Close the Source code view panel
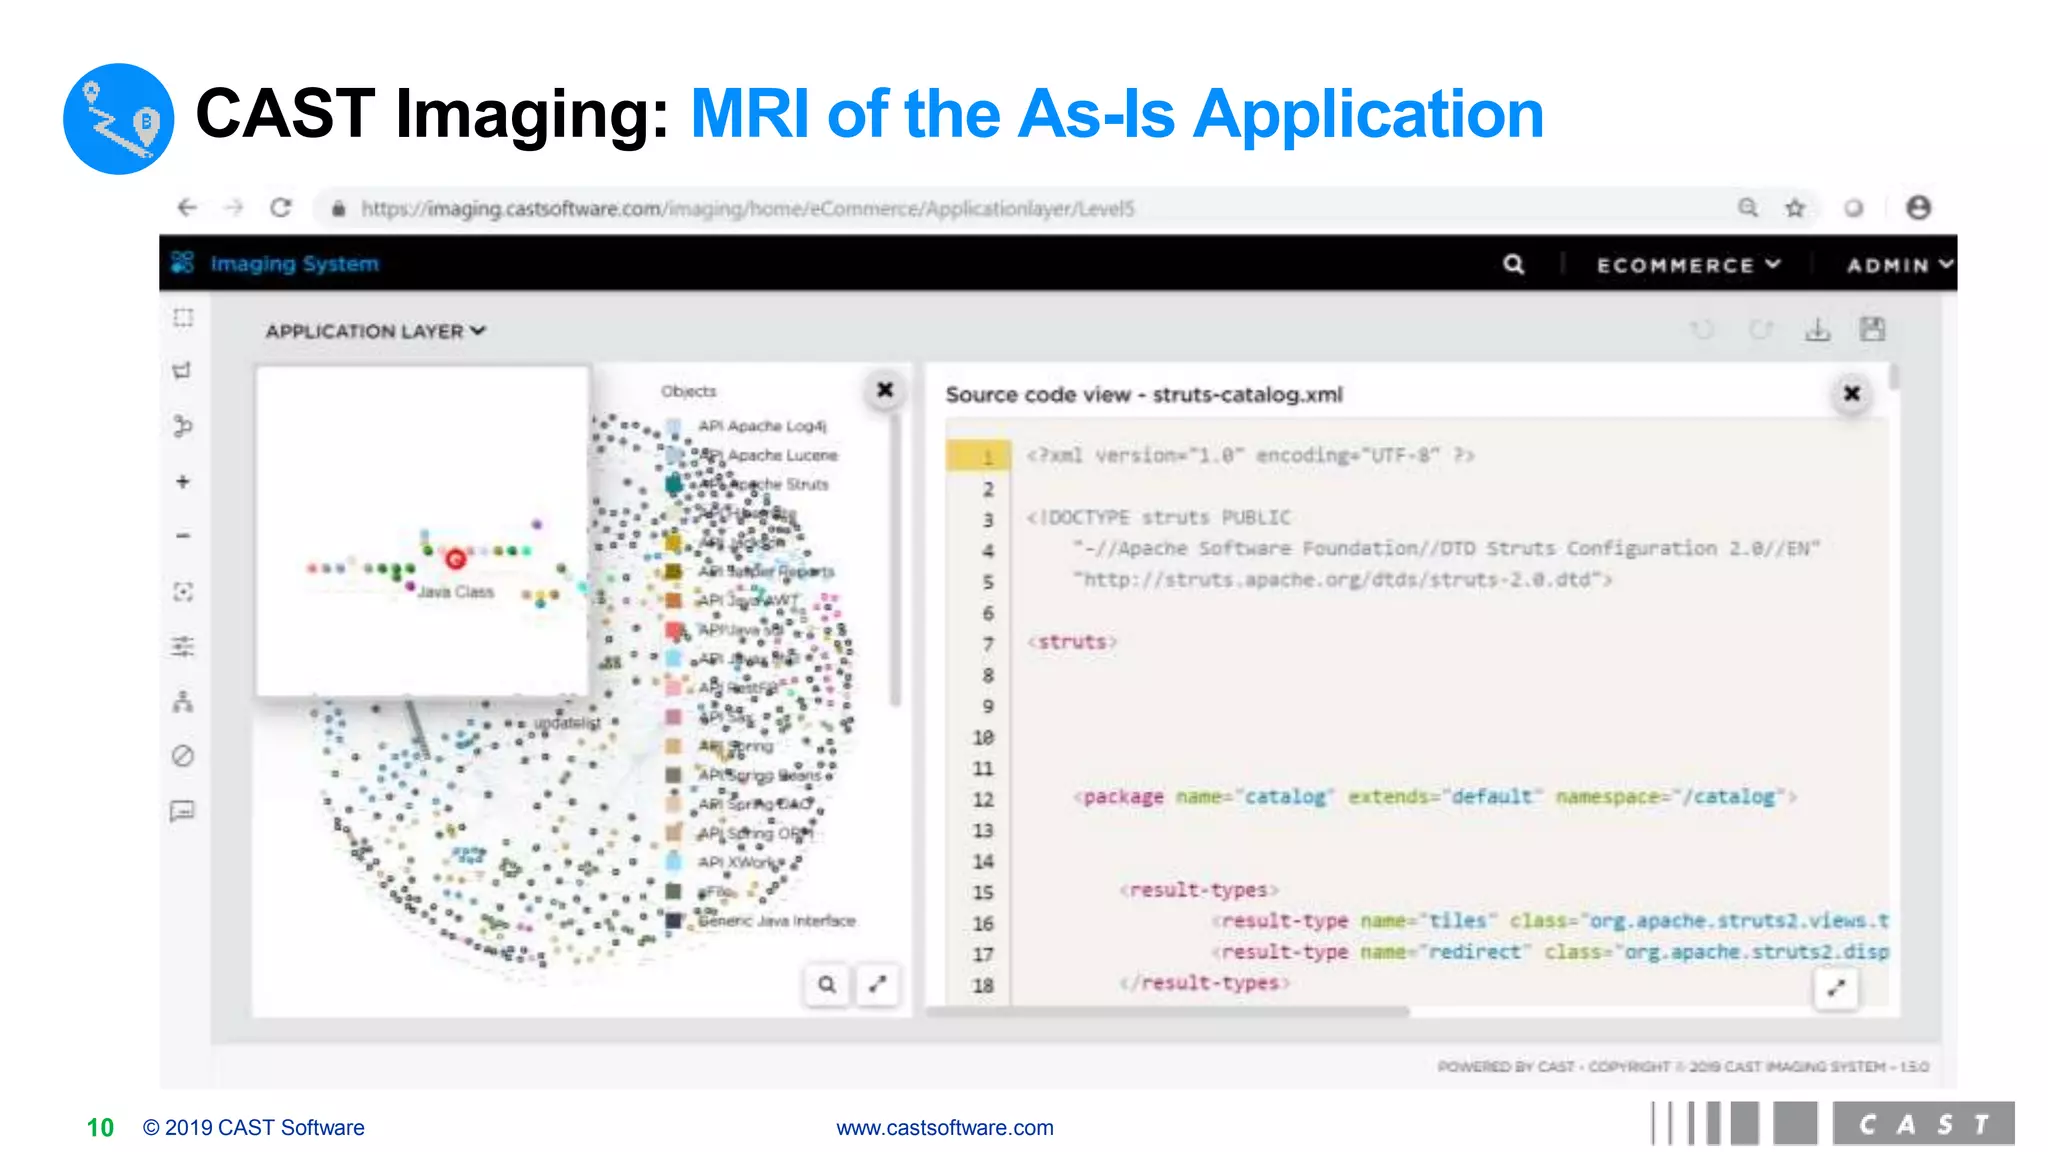Screen dimensions: 2048x1152 (x=1852, y=394)
